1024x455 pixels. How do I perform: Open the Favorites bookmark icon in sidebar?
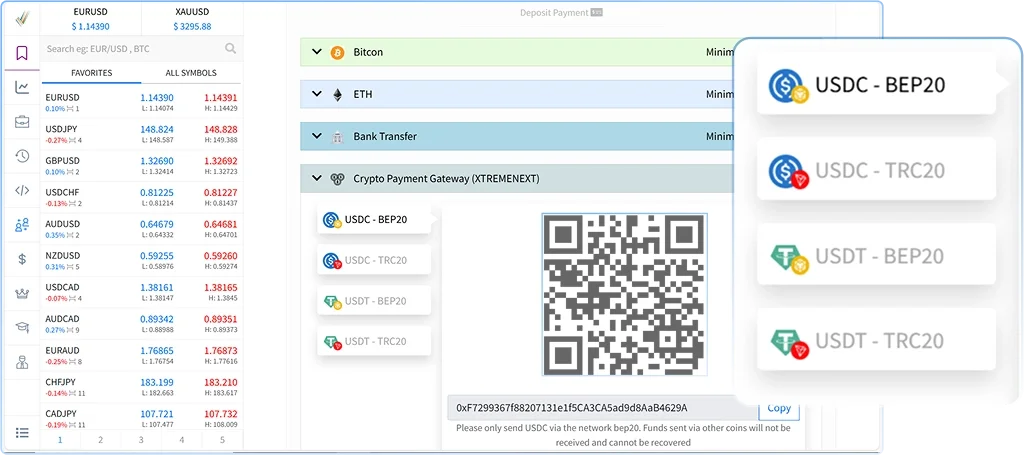click(x=22, y=54)
